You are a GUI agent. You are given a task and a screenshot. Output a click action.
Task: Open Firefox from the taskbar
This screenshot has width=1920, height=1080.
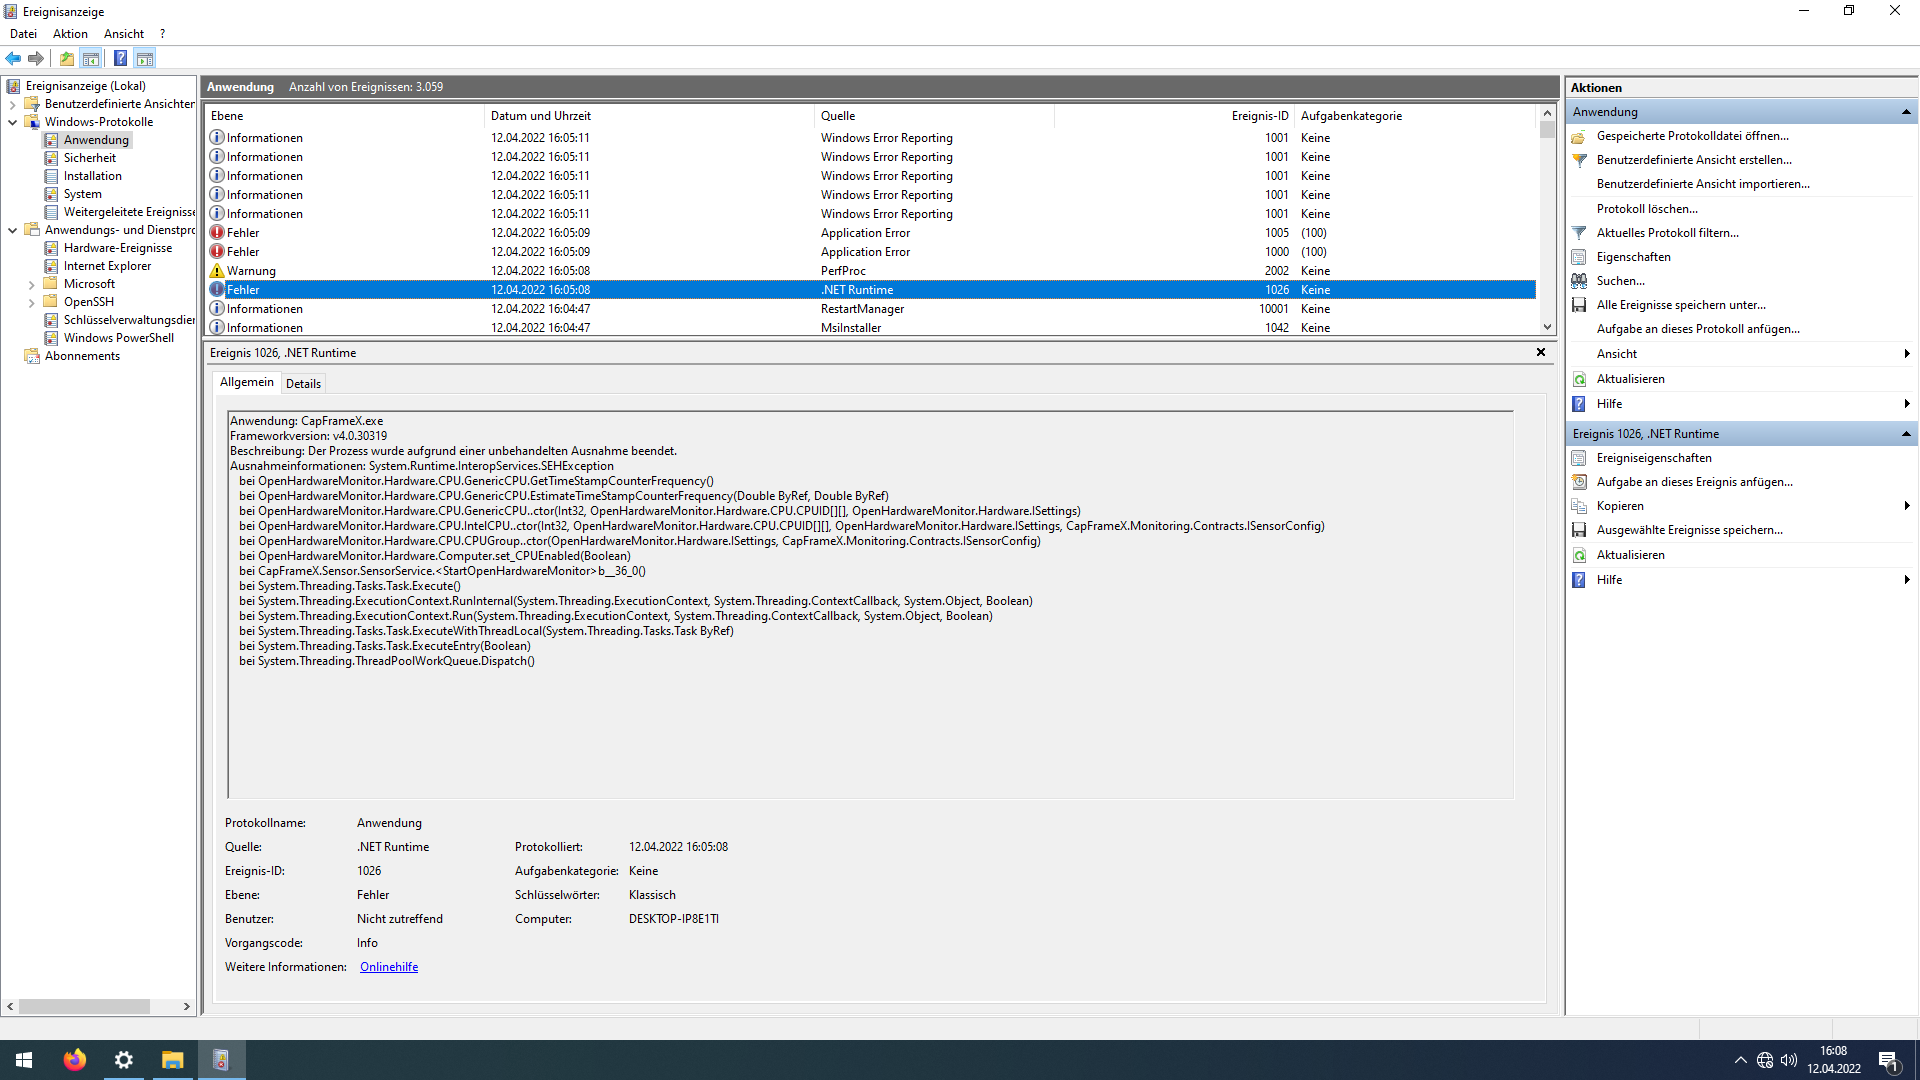pyautogui.click(x=75, y=1060)
